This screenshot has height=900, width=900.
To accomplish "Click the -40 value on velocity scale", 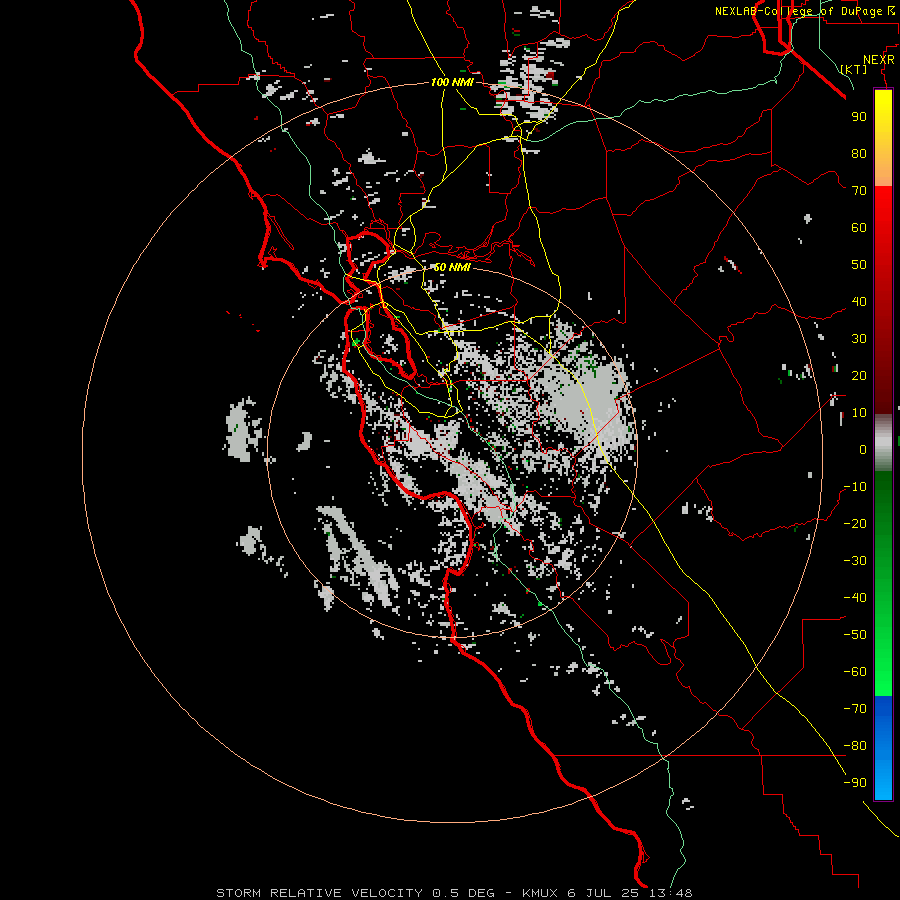I will tap(855, 598).
